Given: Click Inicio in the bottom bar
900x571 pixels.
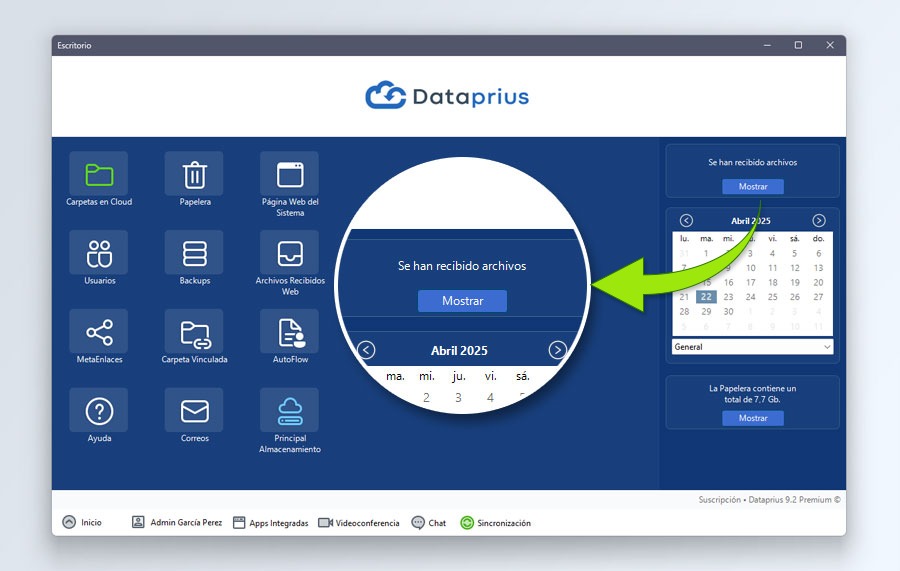Looking at the screenshot, I should click(x=82, y=522).
